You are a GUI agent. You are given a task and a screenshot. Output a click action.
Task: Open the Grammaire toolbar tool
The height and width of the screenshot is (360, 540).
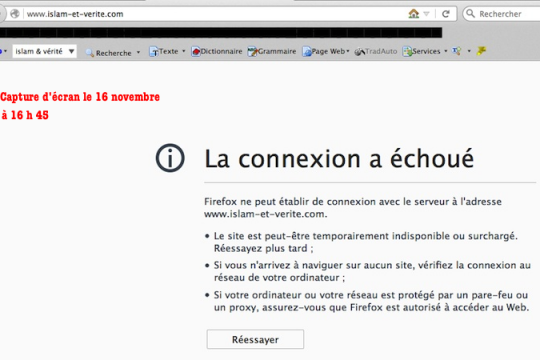click(272, 51)
